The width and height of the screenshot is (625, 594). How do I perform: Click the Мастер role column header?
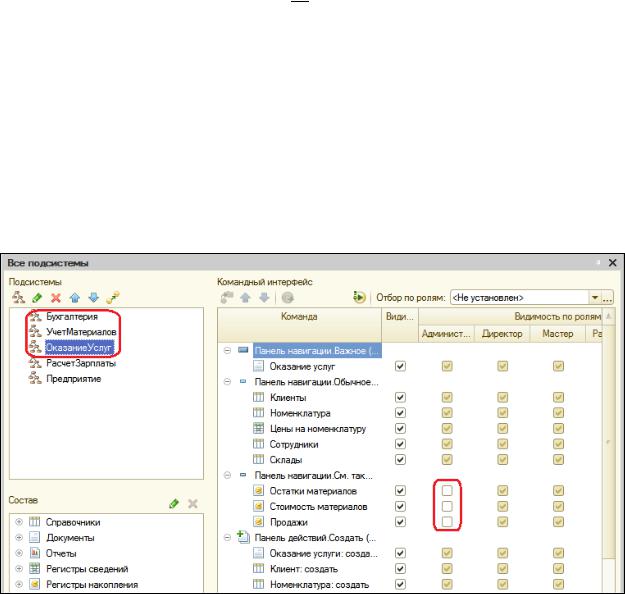click(558, 334)
